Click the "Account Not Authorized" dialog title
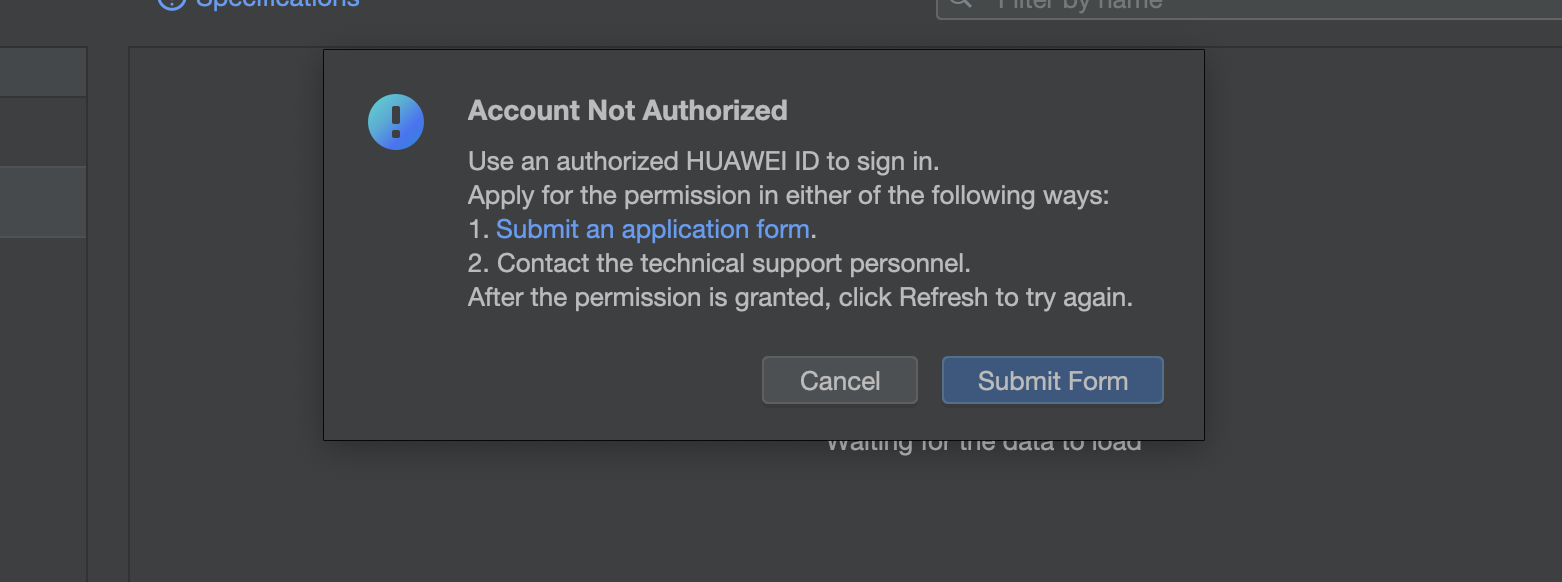The image size is (1562, 582). point(627,110)
